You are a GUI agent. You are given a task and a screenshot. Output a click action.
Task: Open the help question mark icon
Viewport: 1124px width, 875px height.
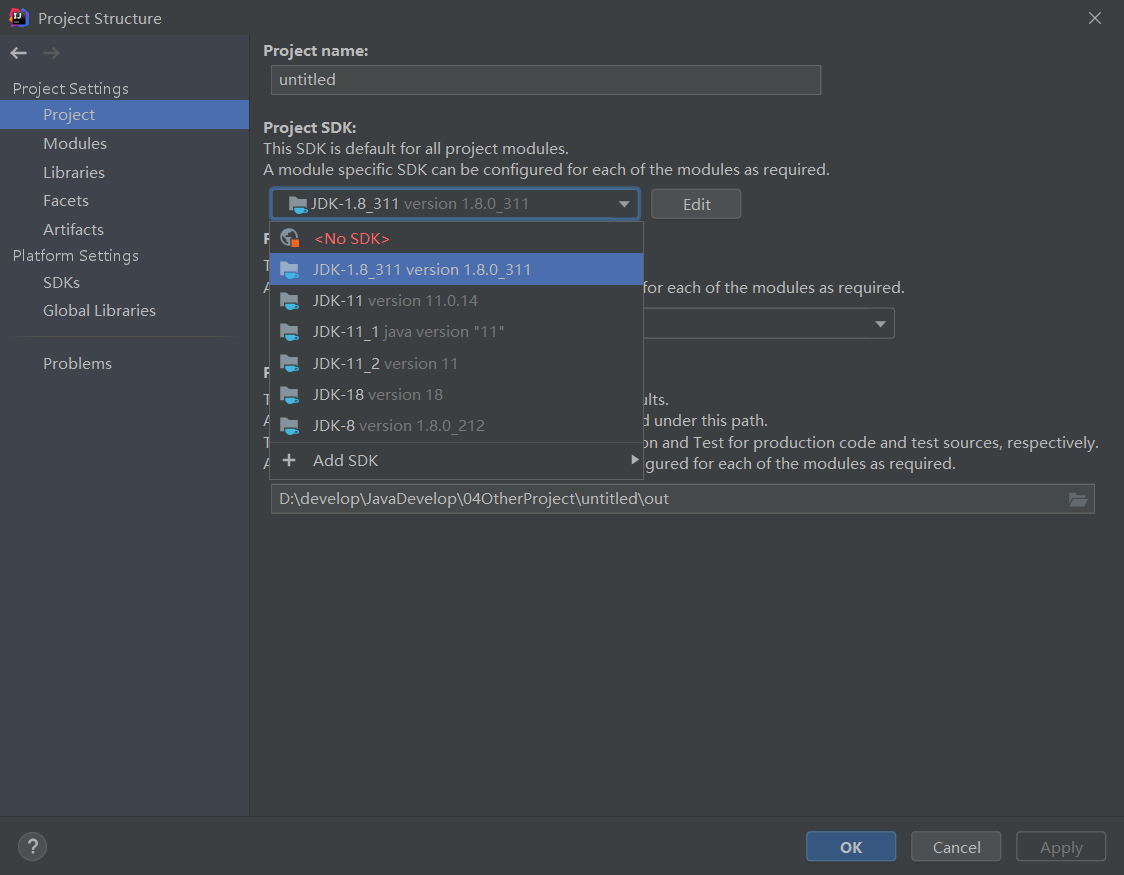(32, 847)
